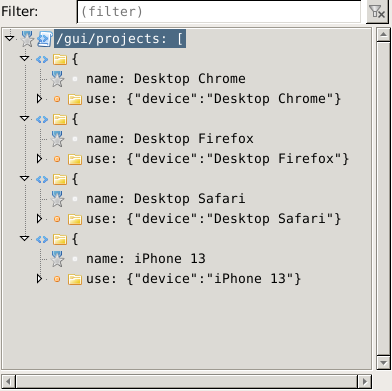
Task: Click folder icon on Desktop Safari use row
Action: [x=75, y=219]
